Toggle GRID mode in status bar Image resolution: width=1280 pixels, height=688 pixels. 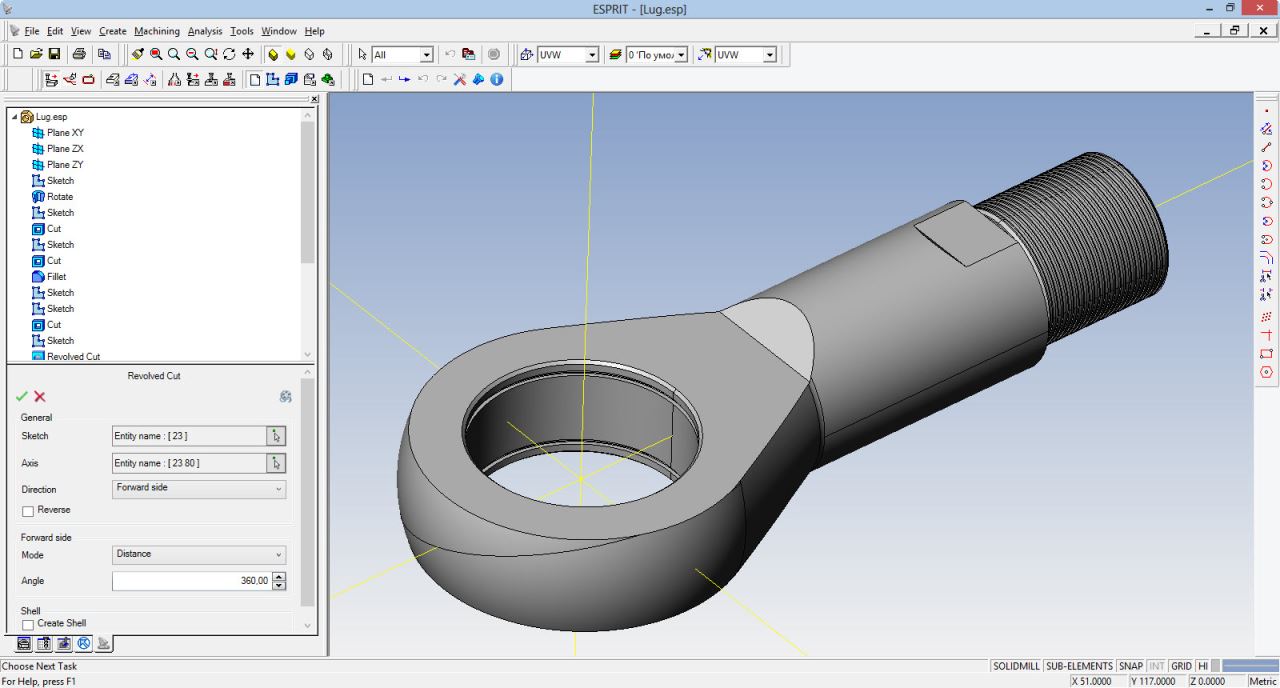pyautogui.click(x=1181, y=666)
